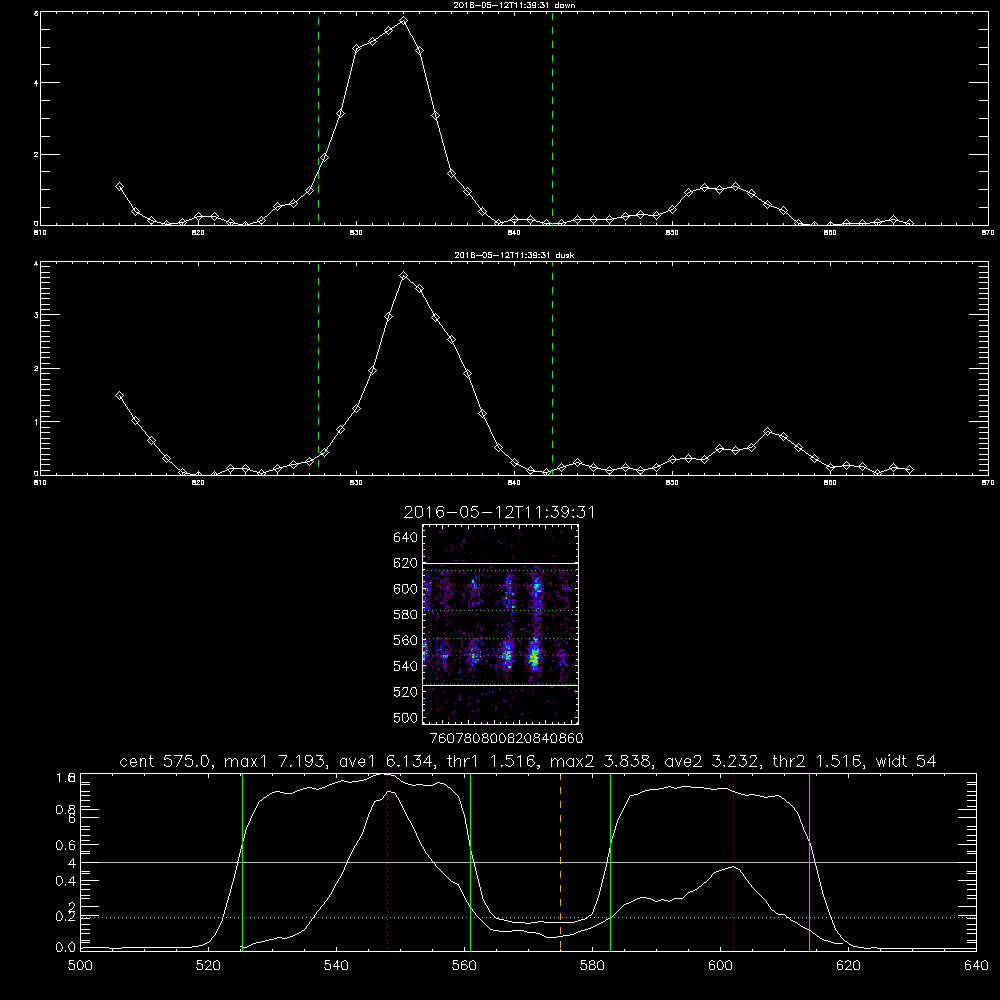This screenshot has width=1000, height=1000.
Task: Click the blue dotted threshold line in bottom plot
Action: [x=528, y=917]
